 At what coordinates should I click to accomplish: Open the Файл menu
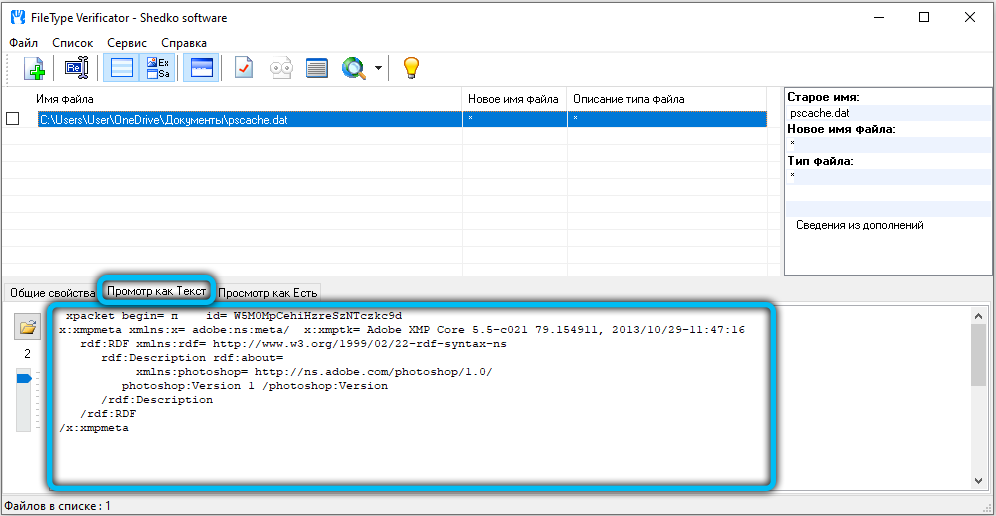click(x=24, y=43)
